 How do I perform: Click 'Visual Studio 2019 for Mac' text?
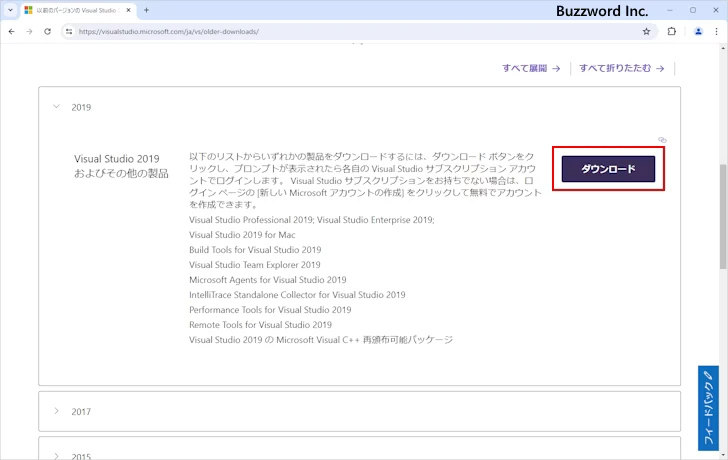point(242,235)
